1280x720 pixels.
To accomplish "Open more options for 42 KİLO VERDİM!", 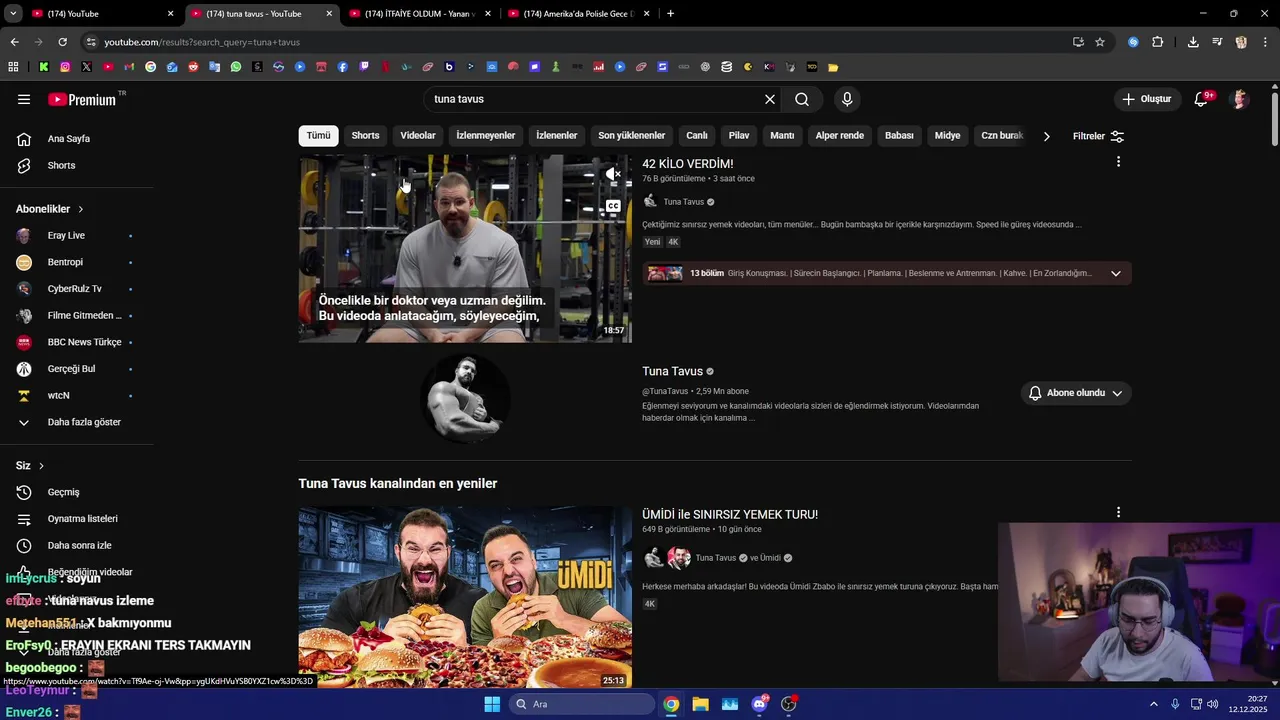I will coord(1118,162).
